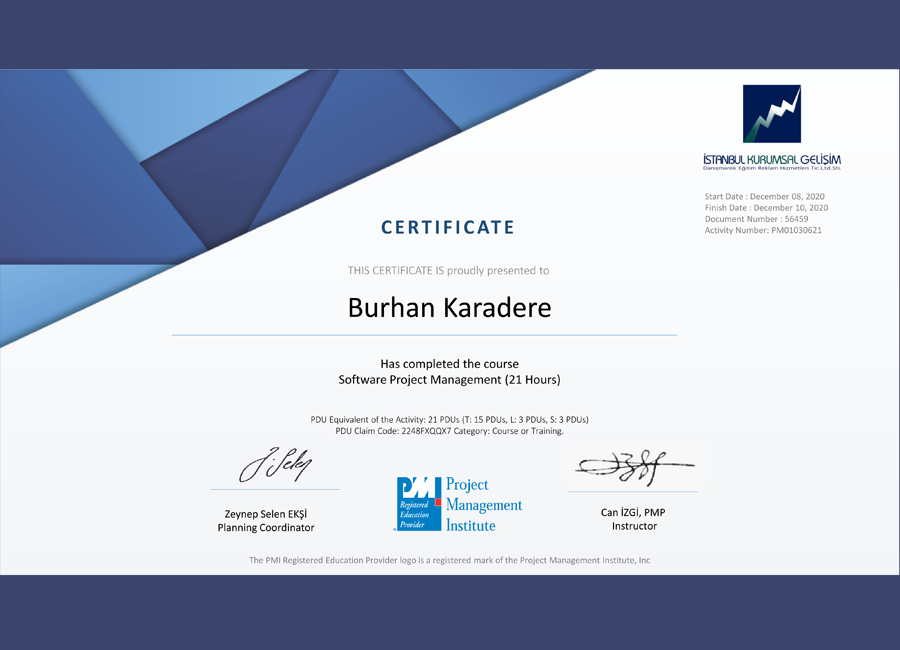Click the PDU Equivalent of the Activity line

(449, 419)
